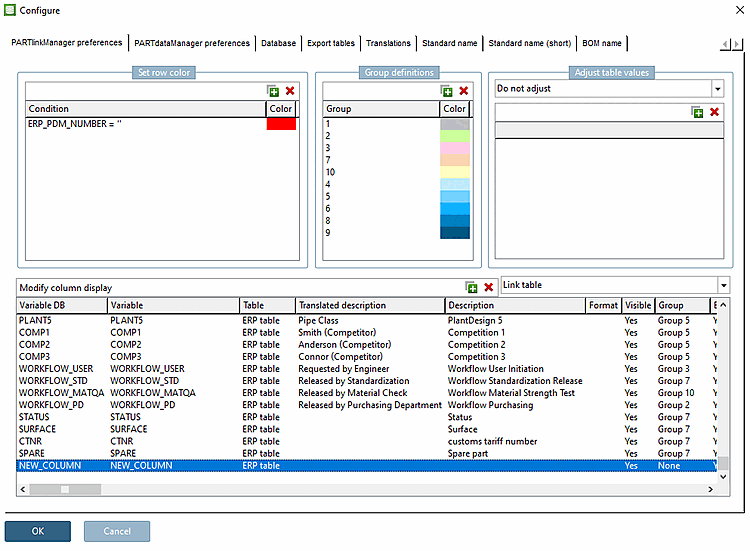Click red color swatch for ERP_PDM_NUMBER condition
750x551 pixels.
(x=281, y=124)
